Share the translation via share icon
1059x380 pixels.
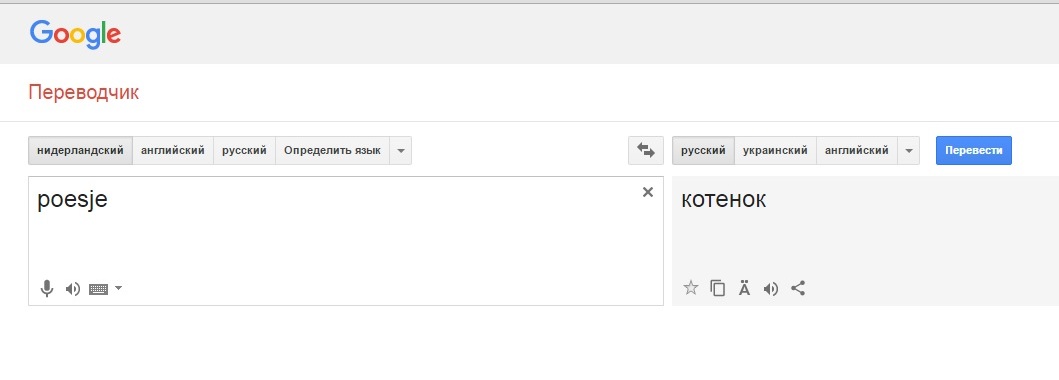pyautogui.click(x=798, y=288)
